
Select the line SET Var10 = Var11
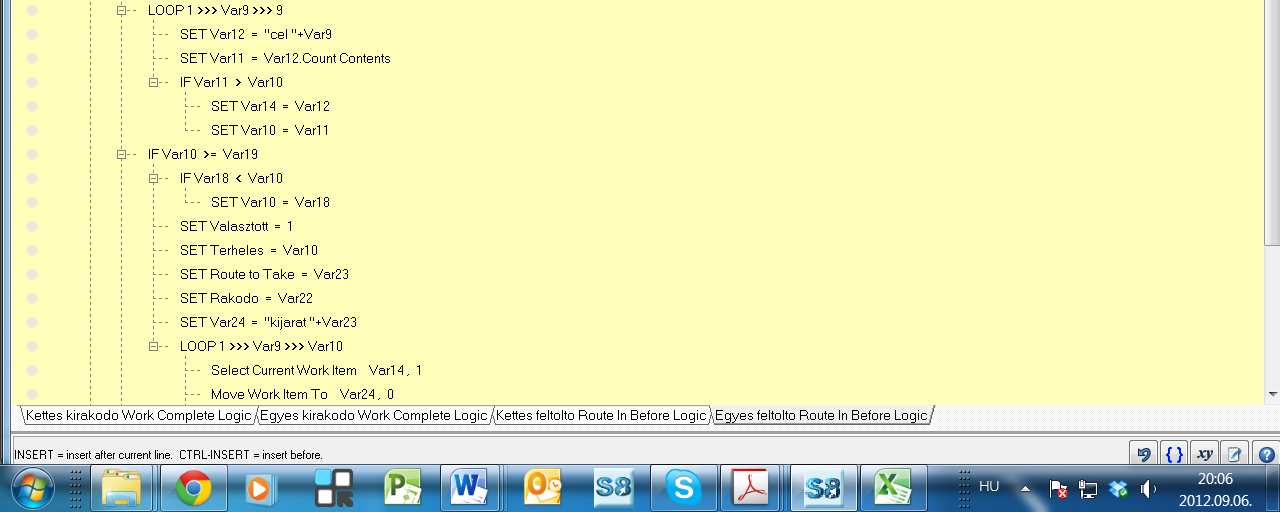270,130
